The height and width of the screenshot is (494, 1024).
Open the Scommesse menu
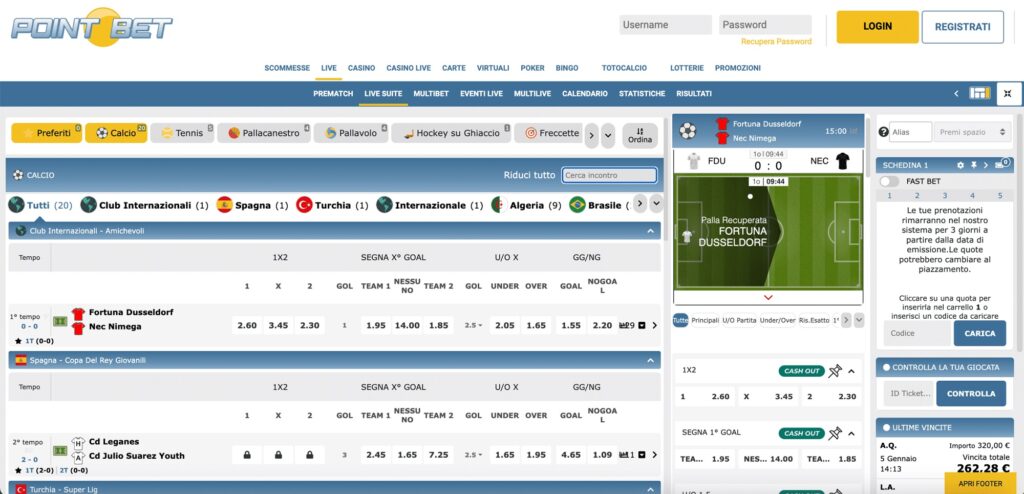(x=287, y=68)
